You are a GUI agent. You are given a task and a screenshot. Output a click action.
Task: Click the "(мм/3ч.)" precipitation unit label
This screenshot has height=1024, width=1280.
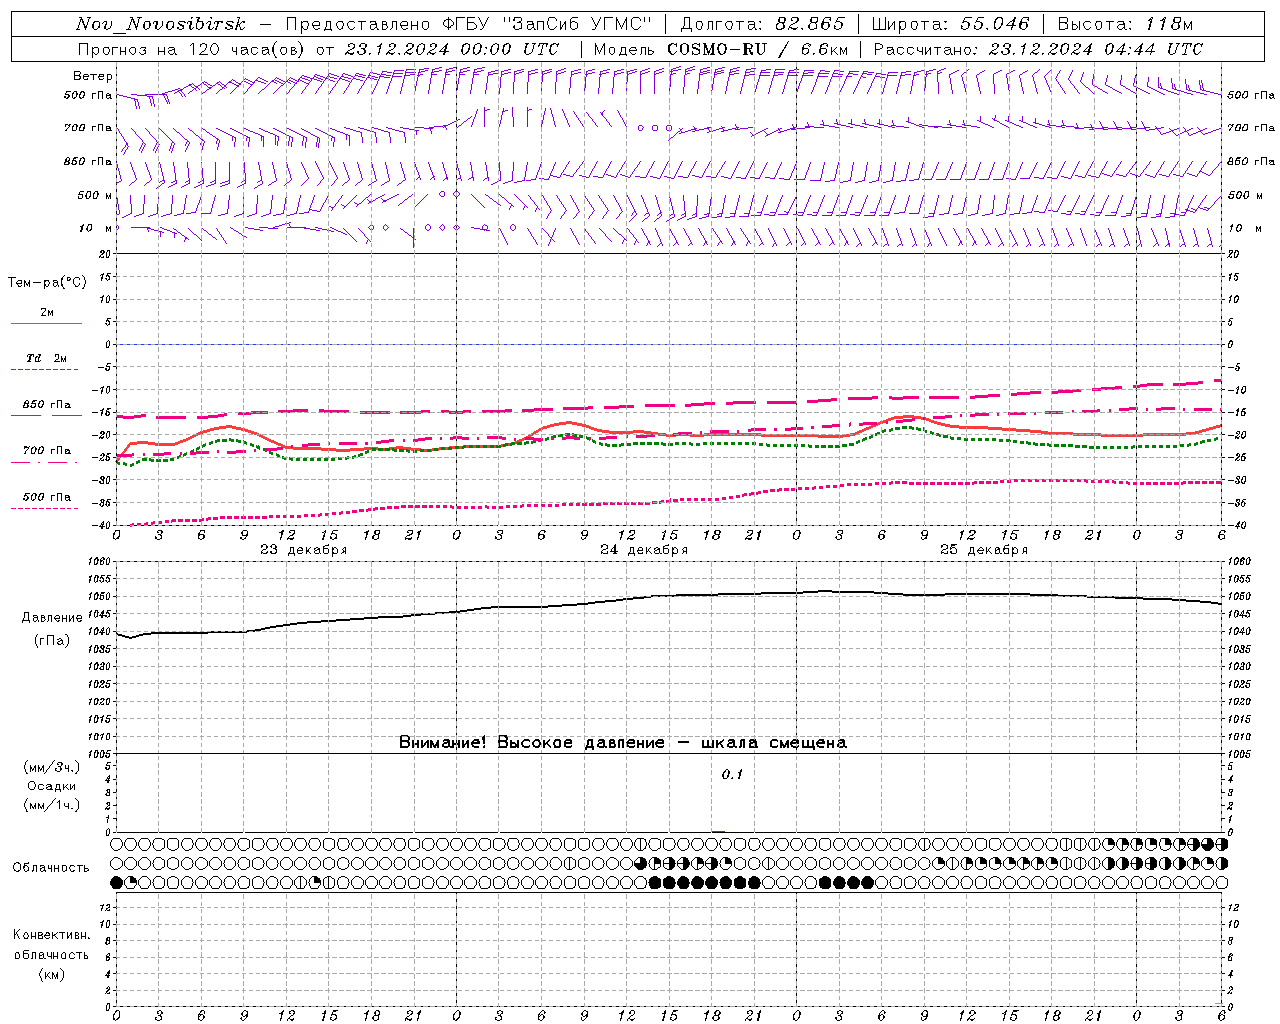coord(52,767)
